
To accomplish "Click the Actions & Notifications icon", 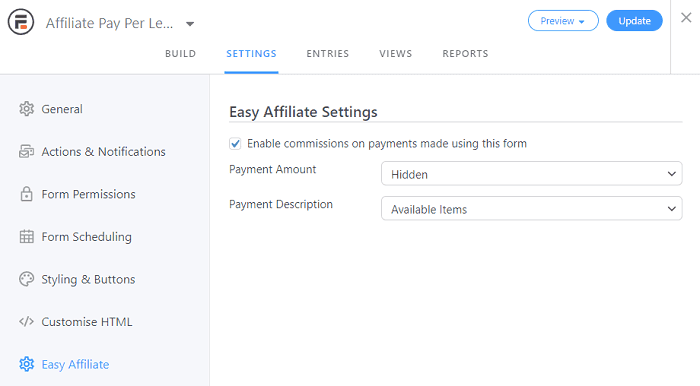I will pyautogui.click(x=26, y=151).
